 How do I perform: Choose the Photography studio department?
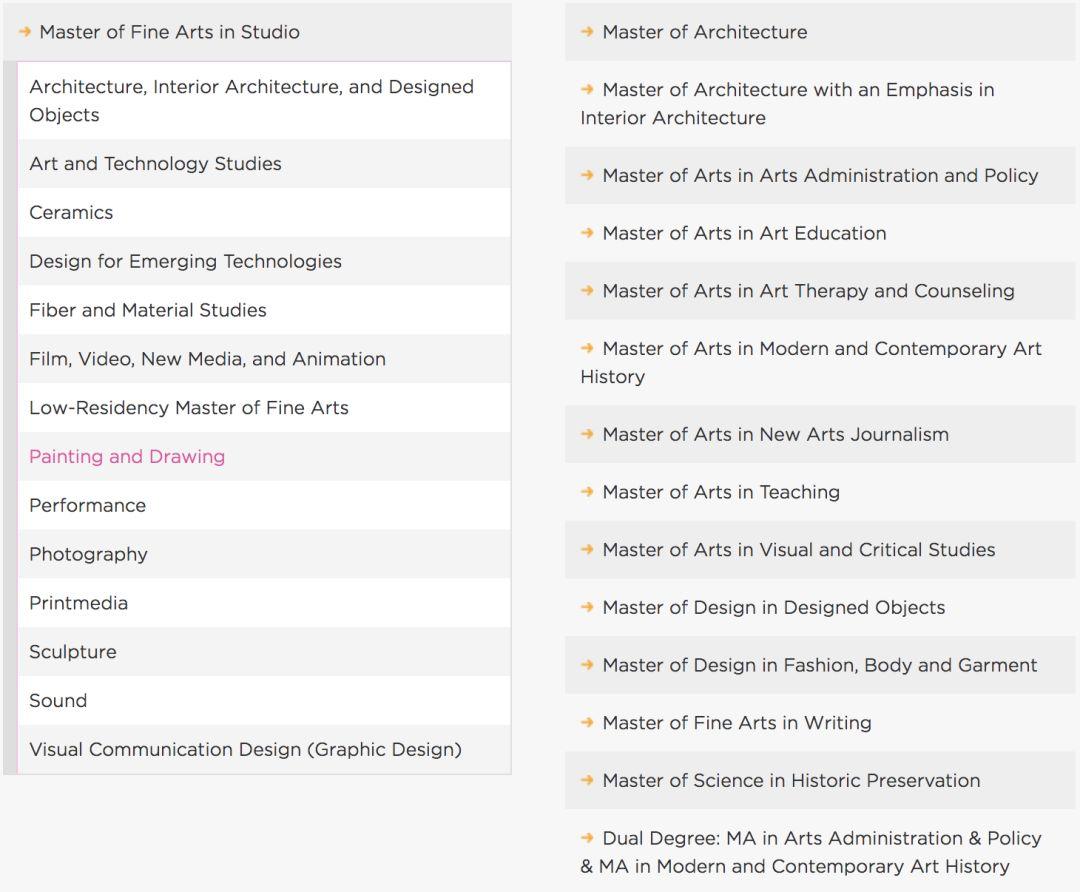(88, 555)
